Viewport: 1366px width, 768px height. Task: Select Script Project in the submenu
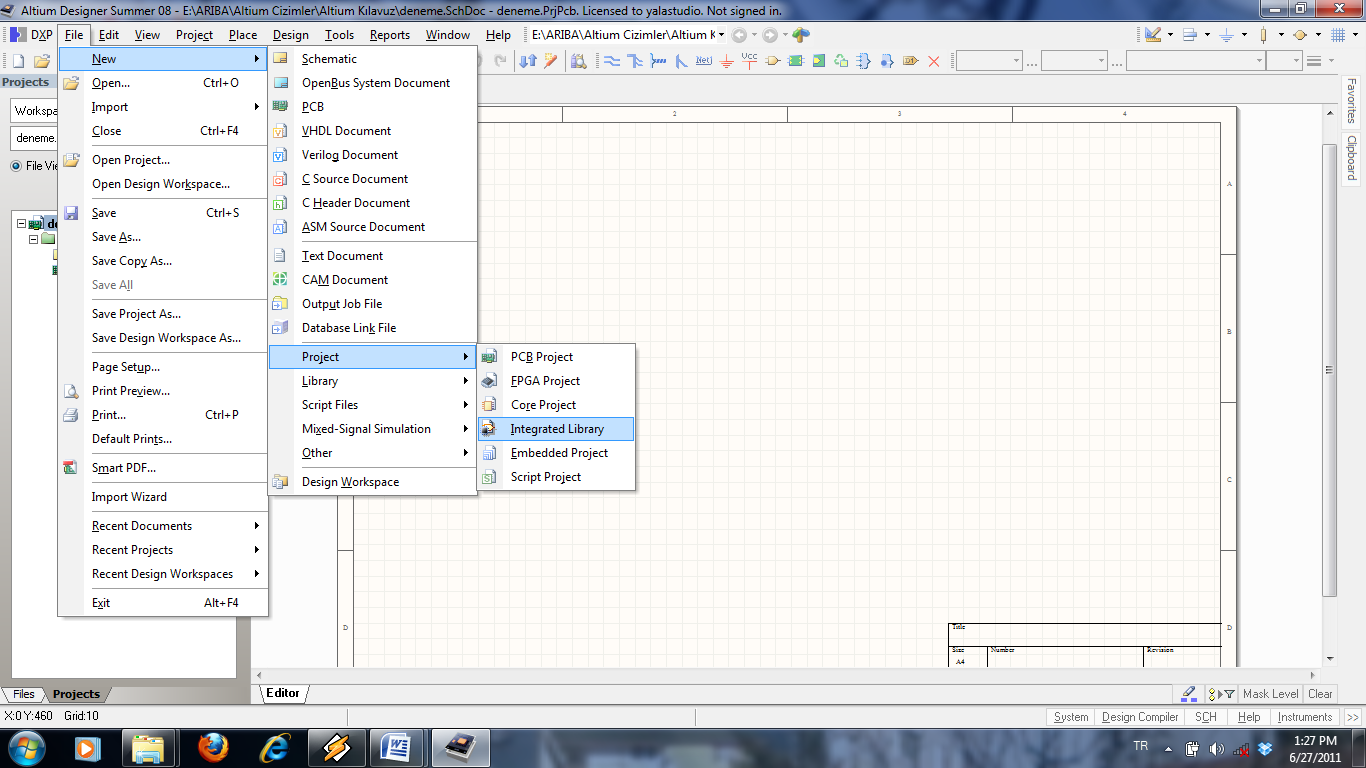click(556, 477)
